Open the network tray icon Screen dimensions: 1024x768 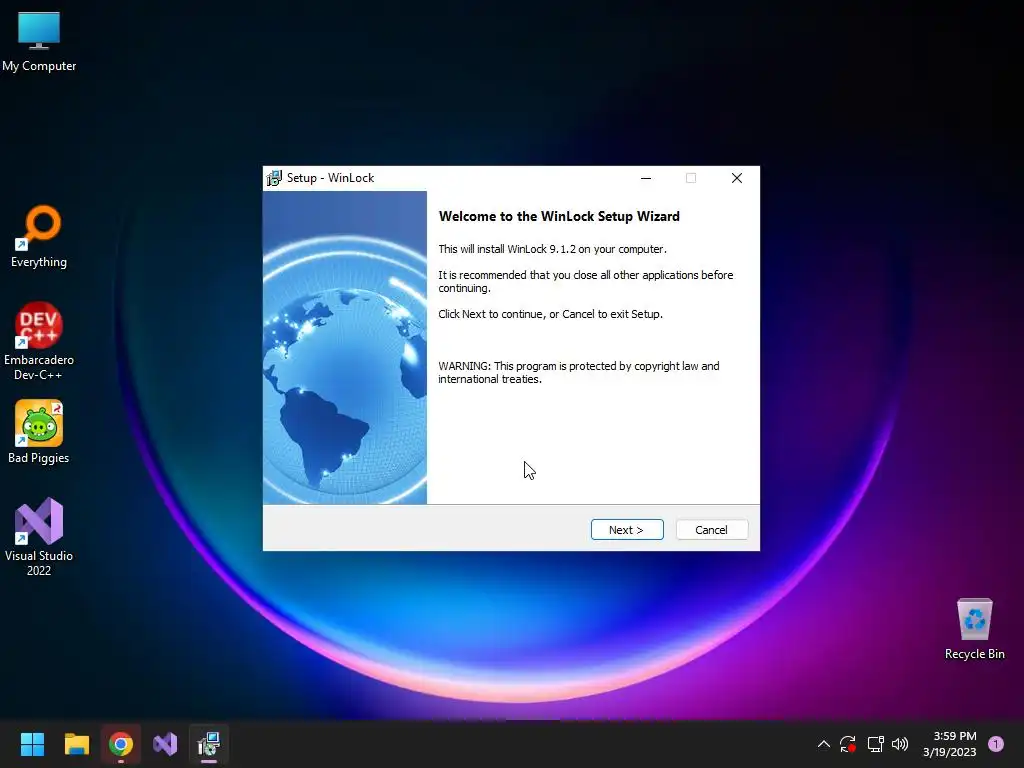click(x=875, y=744)
